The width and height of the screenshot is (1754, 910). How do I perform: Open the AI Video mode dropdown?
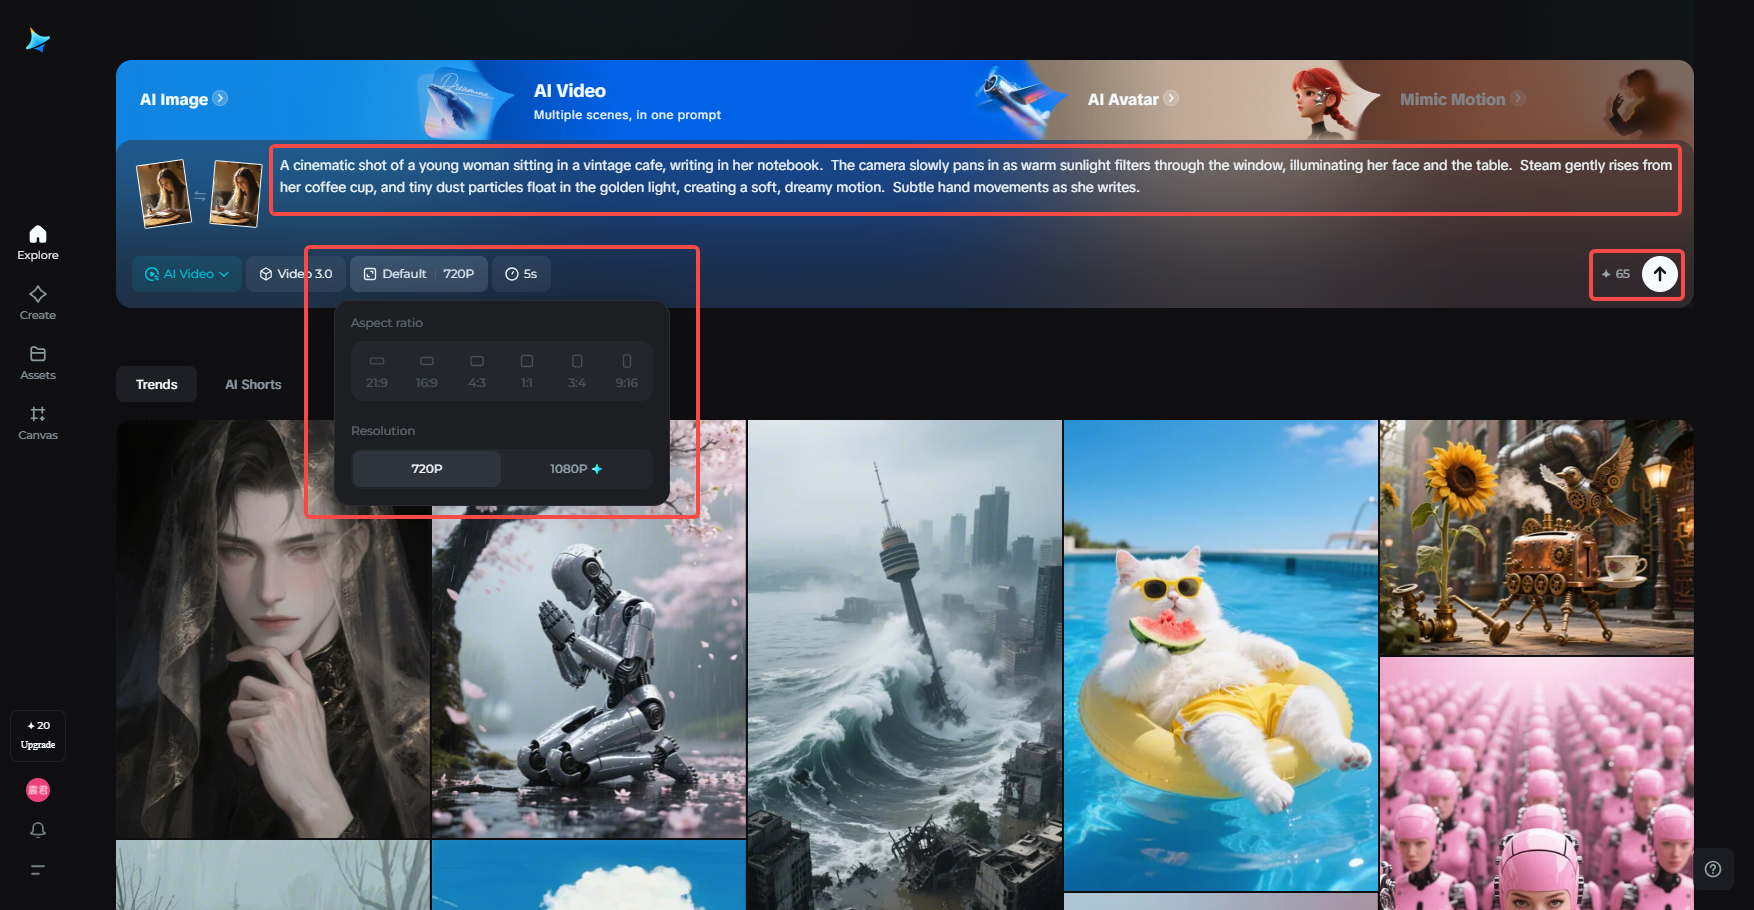coord(186,273)
